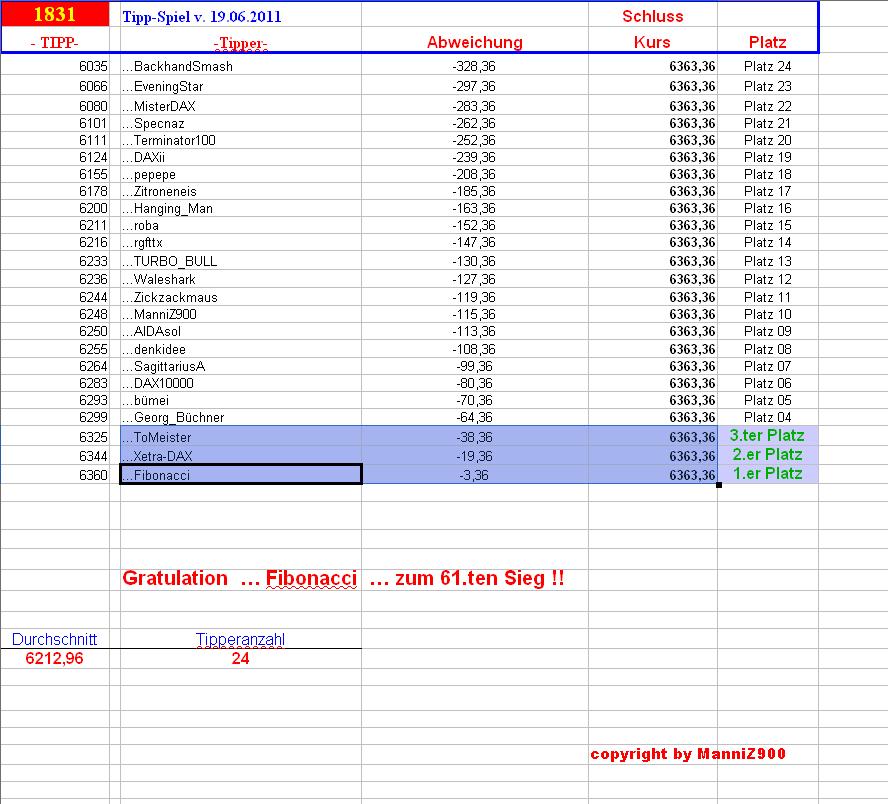Click the SagittariusA cell
Viewport: 888px width, 804px height.
click(x=241, y=366)
